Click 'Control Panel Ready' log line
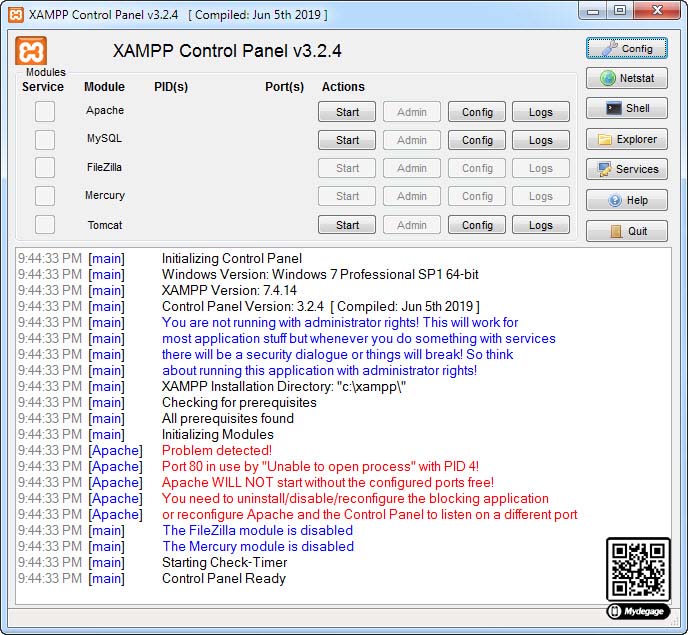The height and width of the screenshot is (635, 688). (x=224, y=578)
